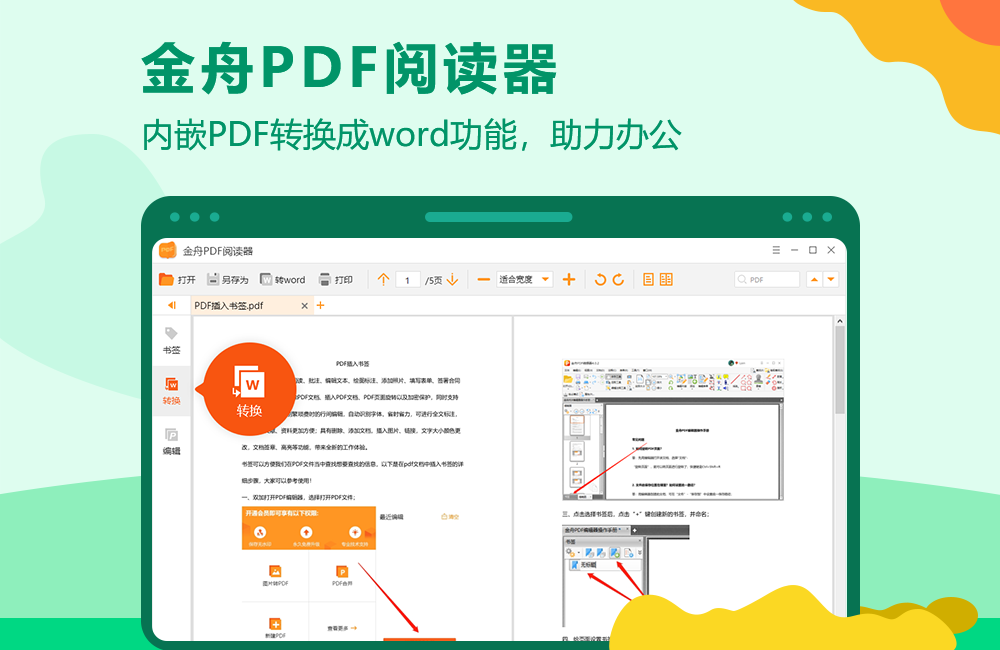Zoom in with the plus icon
1000x650 pixels.
click(568, 278)
